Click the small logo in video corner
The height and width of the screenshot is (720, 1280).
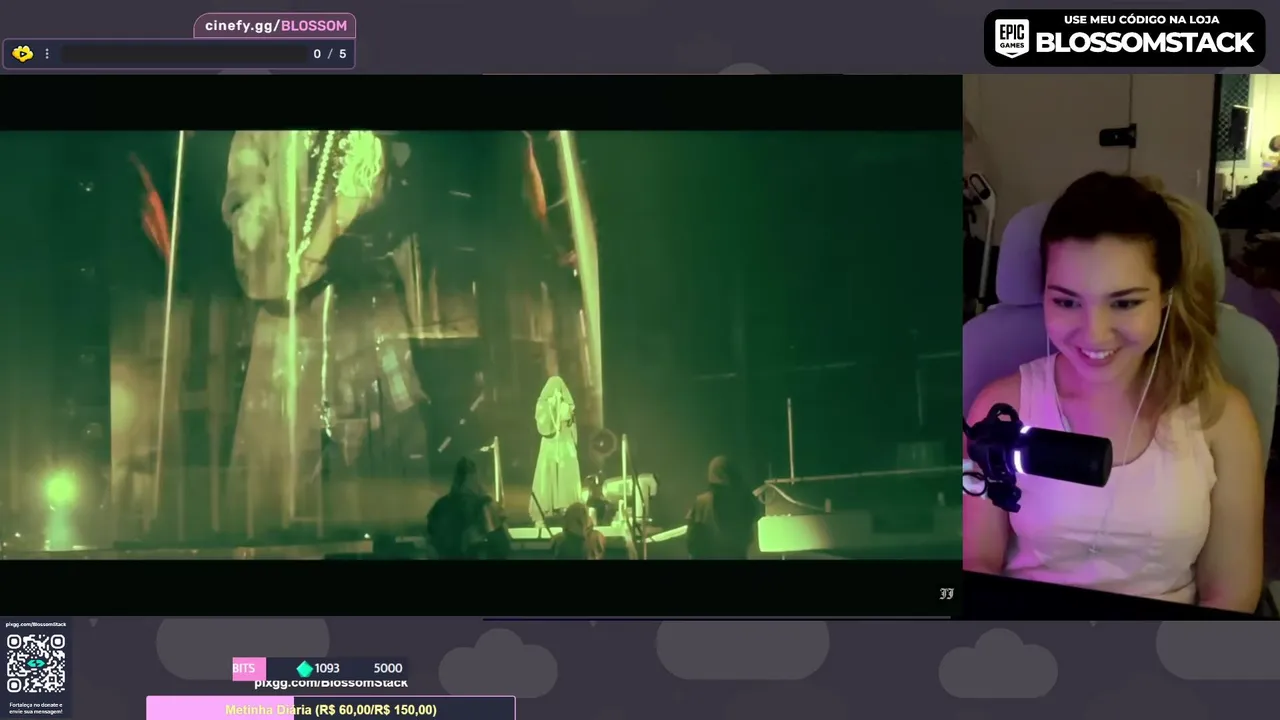tap(946, 593)
